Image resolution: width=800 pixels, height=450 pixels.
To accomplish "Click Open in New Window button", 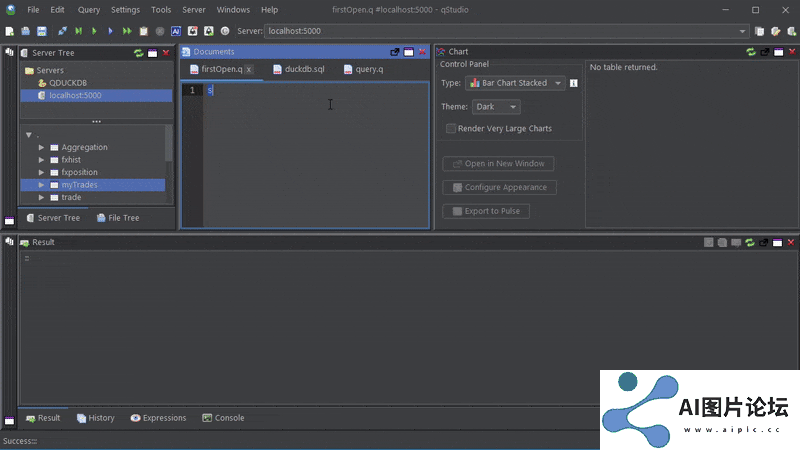I will pyautogui.click(x=498, y=164).
